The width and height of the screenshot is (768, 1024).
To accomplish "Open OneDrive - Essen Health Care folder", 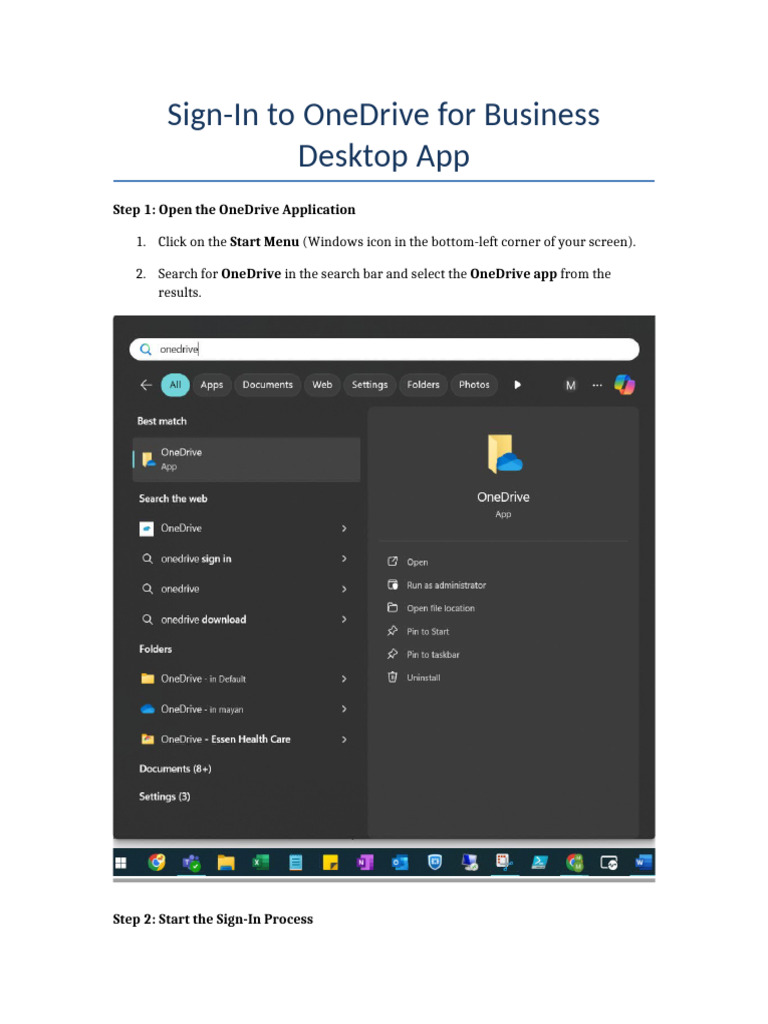I will (x=246, y=739).
